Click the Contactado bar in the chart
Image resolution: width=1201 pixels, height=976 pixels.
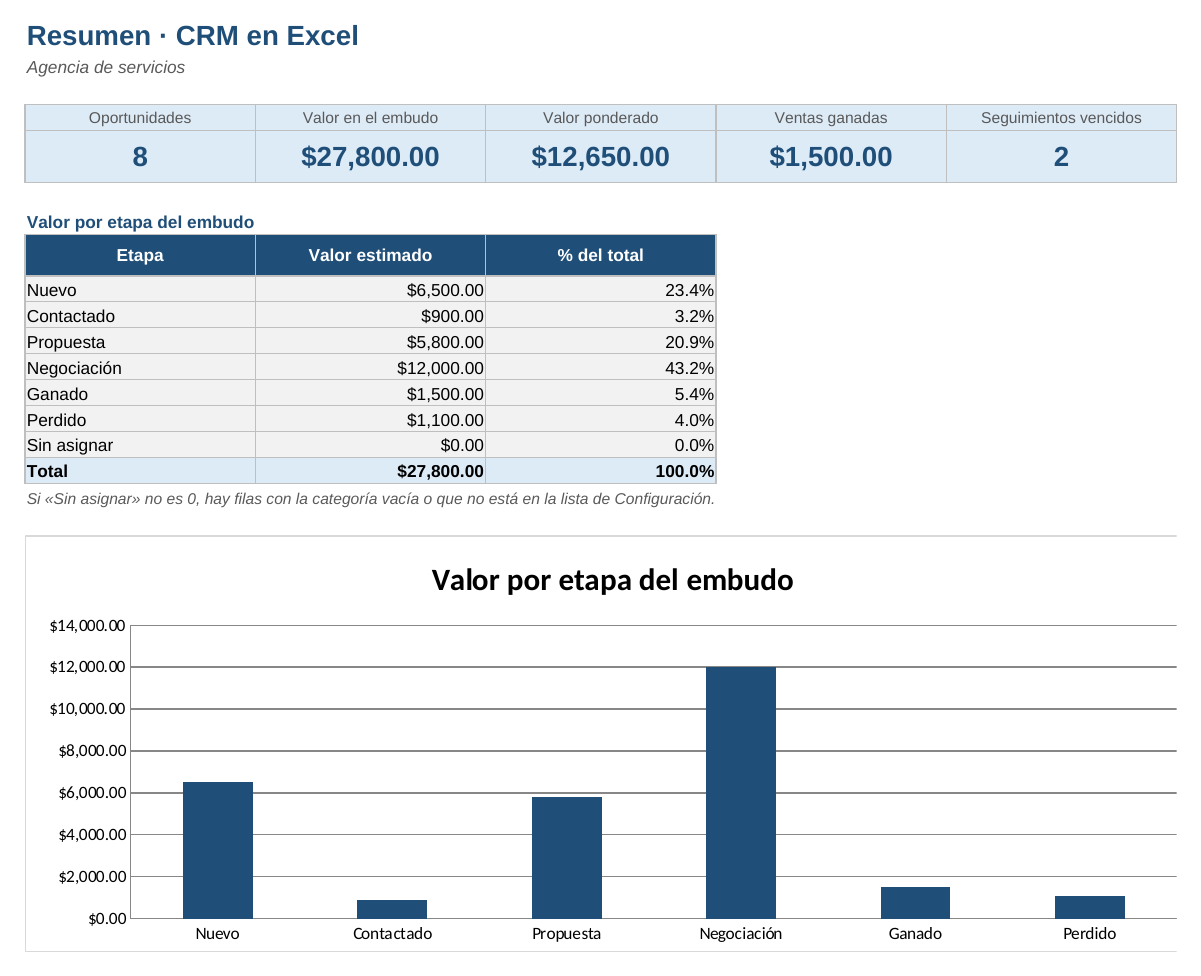click(x=392, y=909)
